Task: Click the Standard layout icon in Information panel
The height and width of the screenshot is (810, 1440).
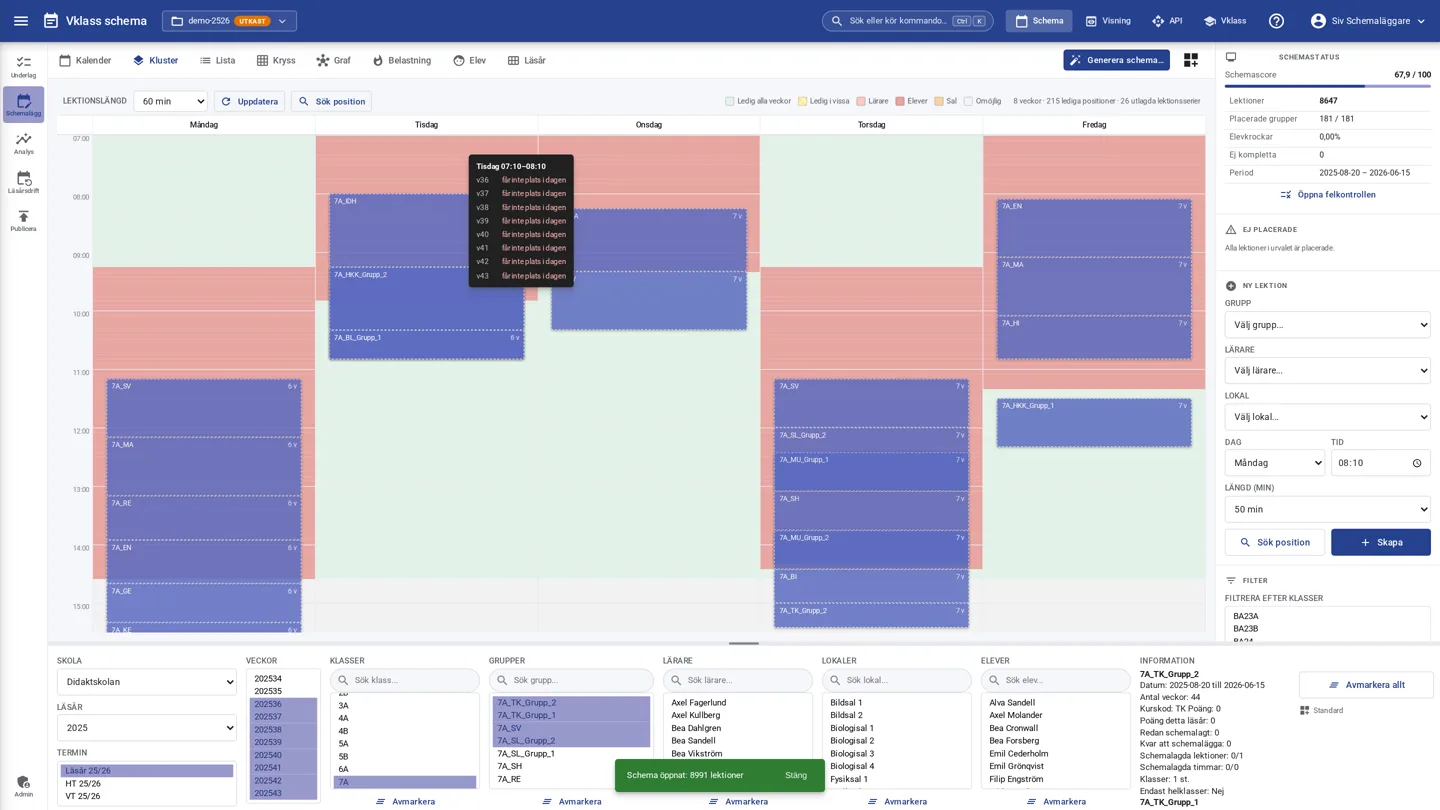Action: click(x=1304, y=711)
